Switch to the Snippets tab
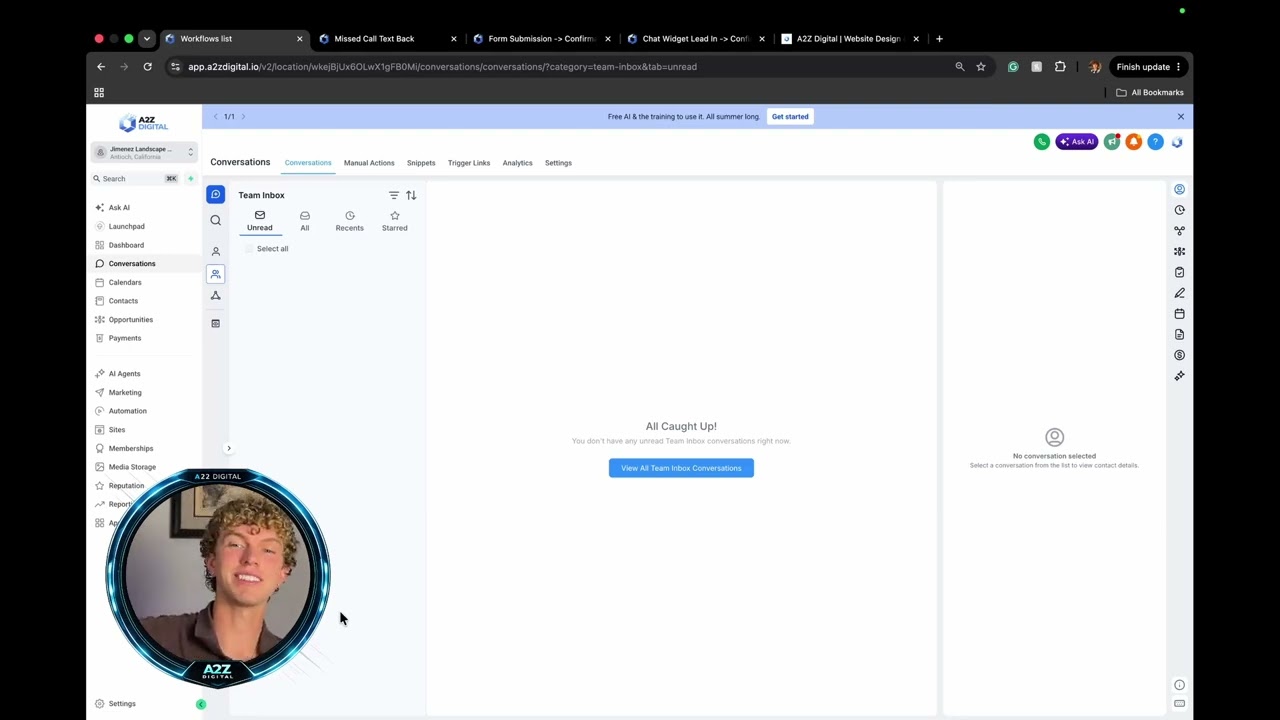Image resolution: width=1280 pixels, height=720 pixels. coord(421,163)
